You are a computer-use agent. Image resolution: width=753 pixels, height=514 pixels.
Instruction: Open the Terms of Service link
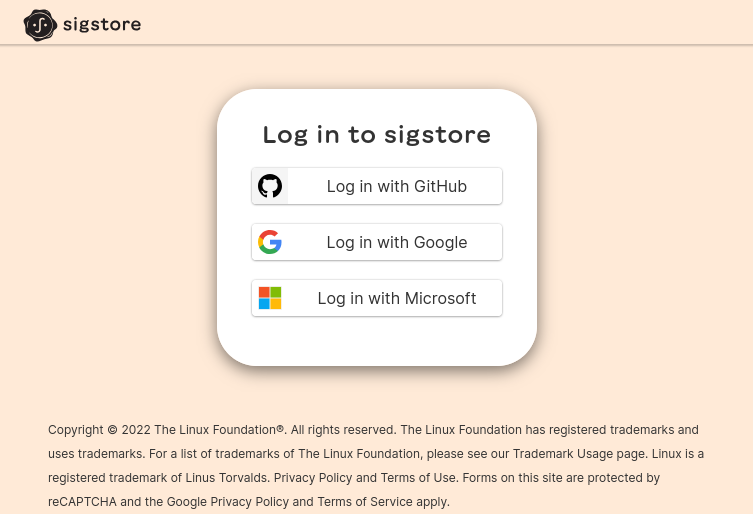coord(365,502)
